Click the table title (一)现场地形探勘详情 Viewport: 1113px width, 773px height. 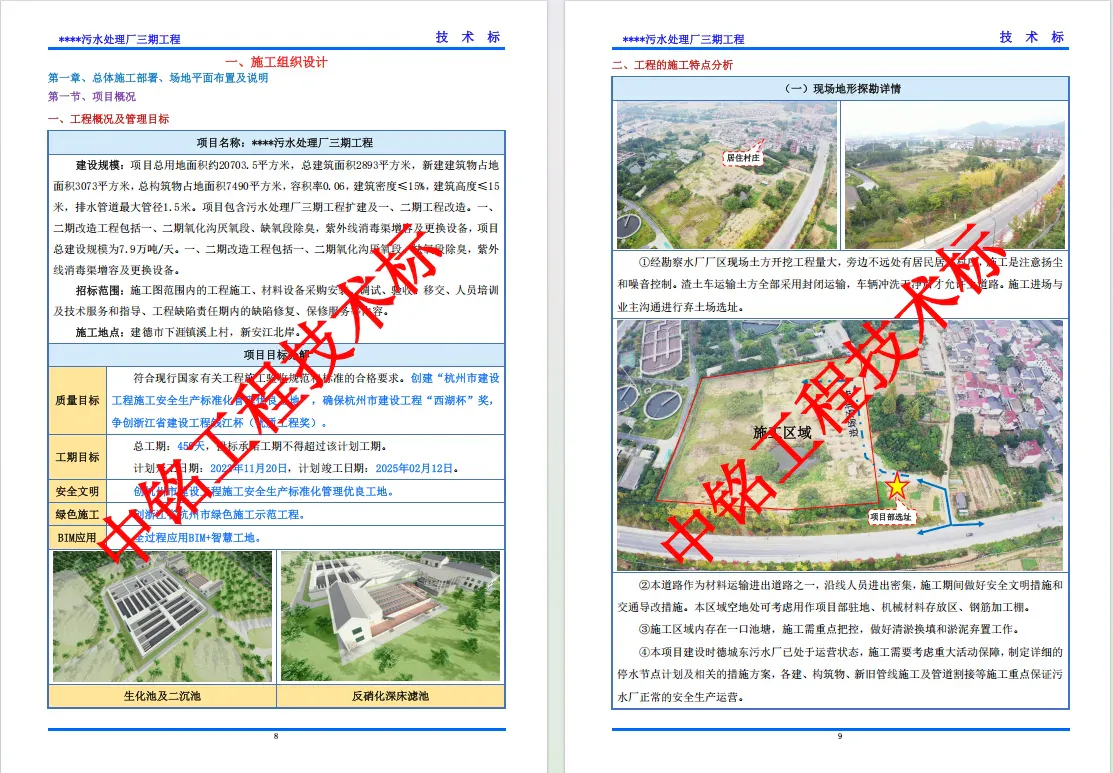point(840,89)
